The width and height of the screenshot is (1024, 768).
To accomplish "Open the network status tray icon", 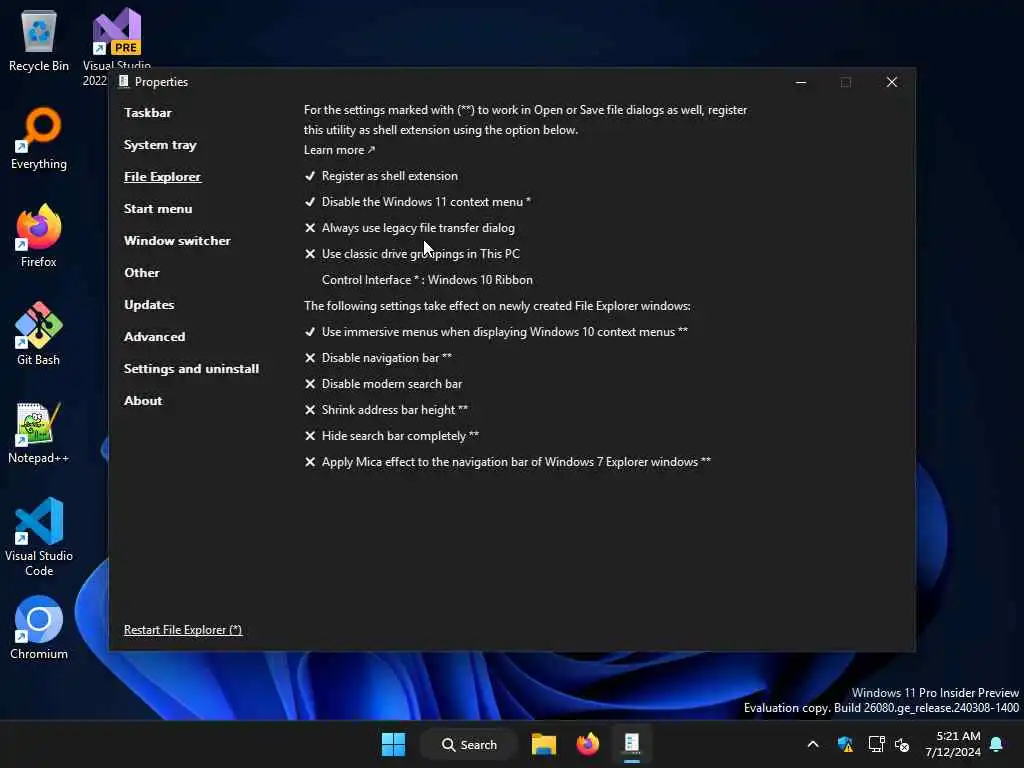I will 876,744.
